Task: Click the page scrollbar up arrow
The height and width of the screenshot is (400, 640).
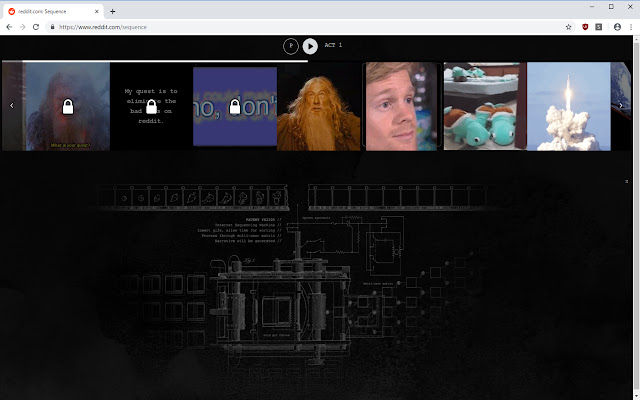Action: click(x=636, y=38)
